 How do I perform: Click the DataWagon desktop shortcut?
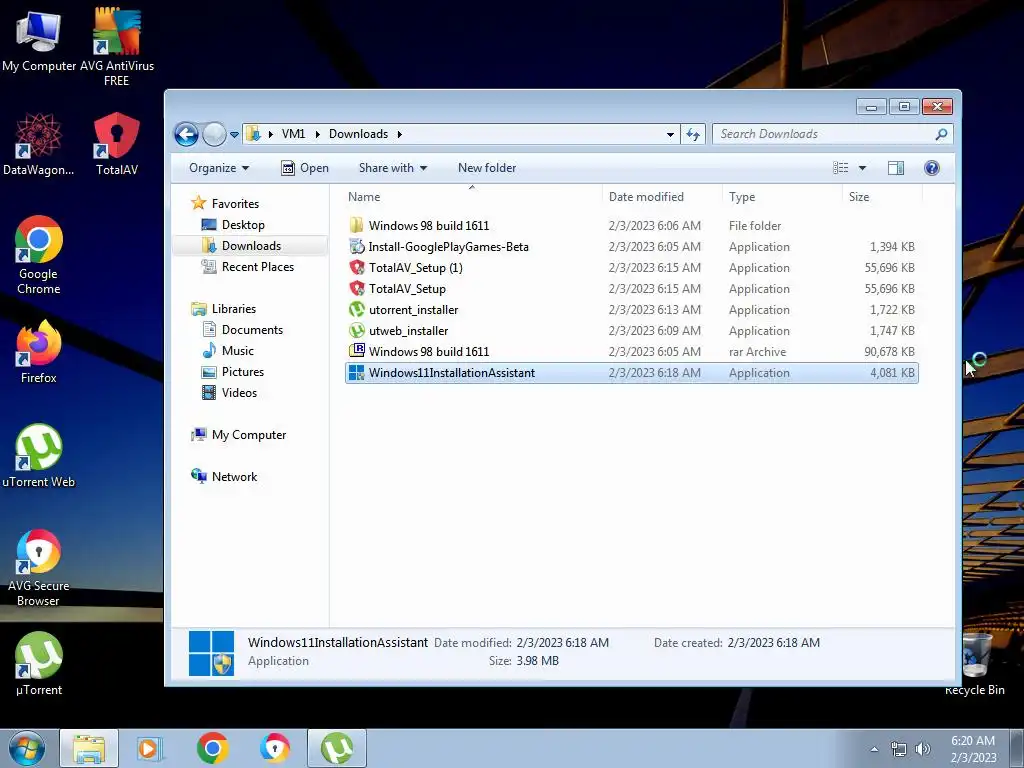click(x=39, y=145)
